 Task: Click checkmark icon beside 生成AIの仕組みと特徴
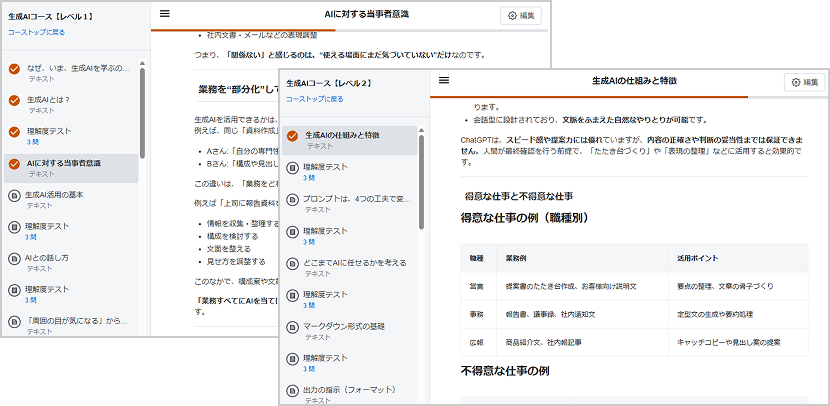pyautogui.click(x=292, y=136)
